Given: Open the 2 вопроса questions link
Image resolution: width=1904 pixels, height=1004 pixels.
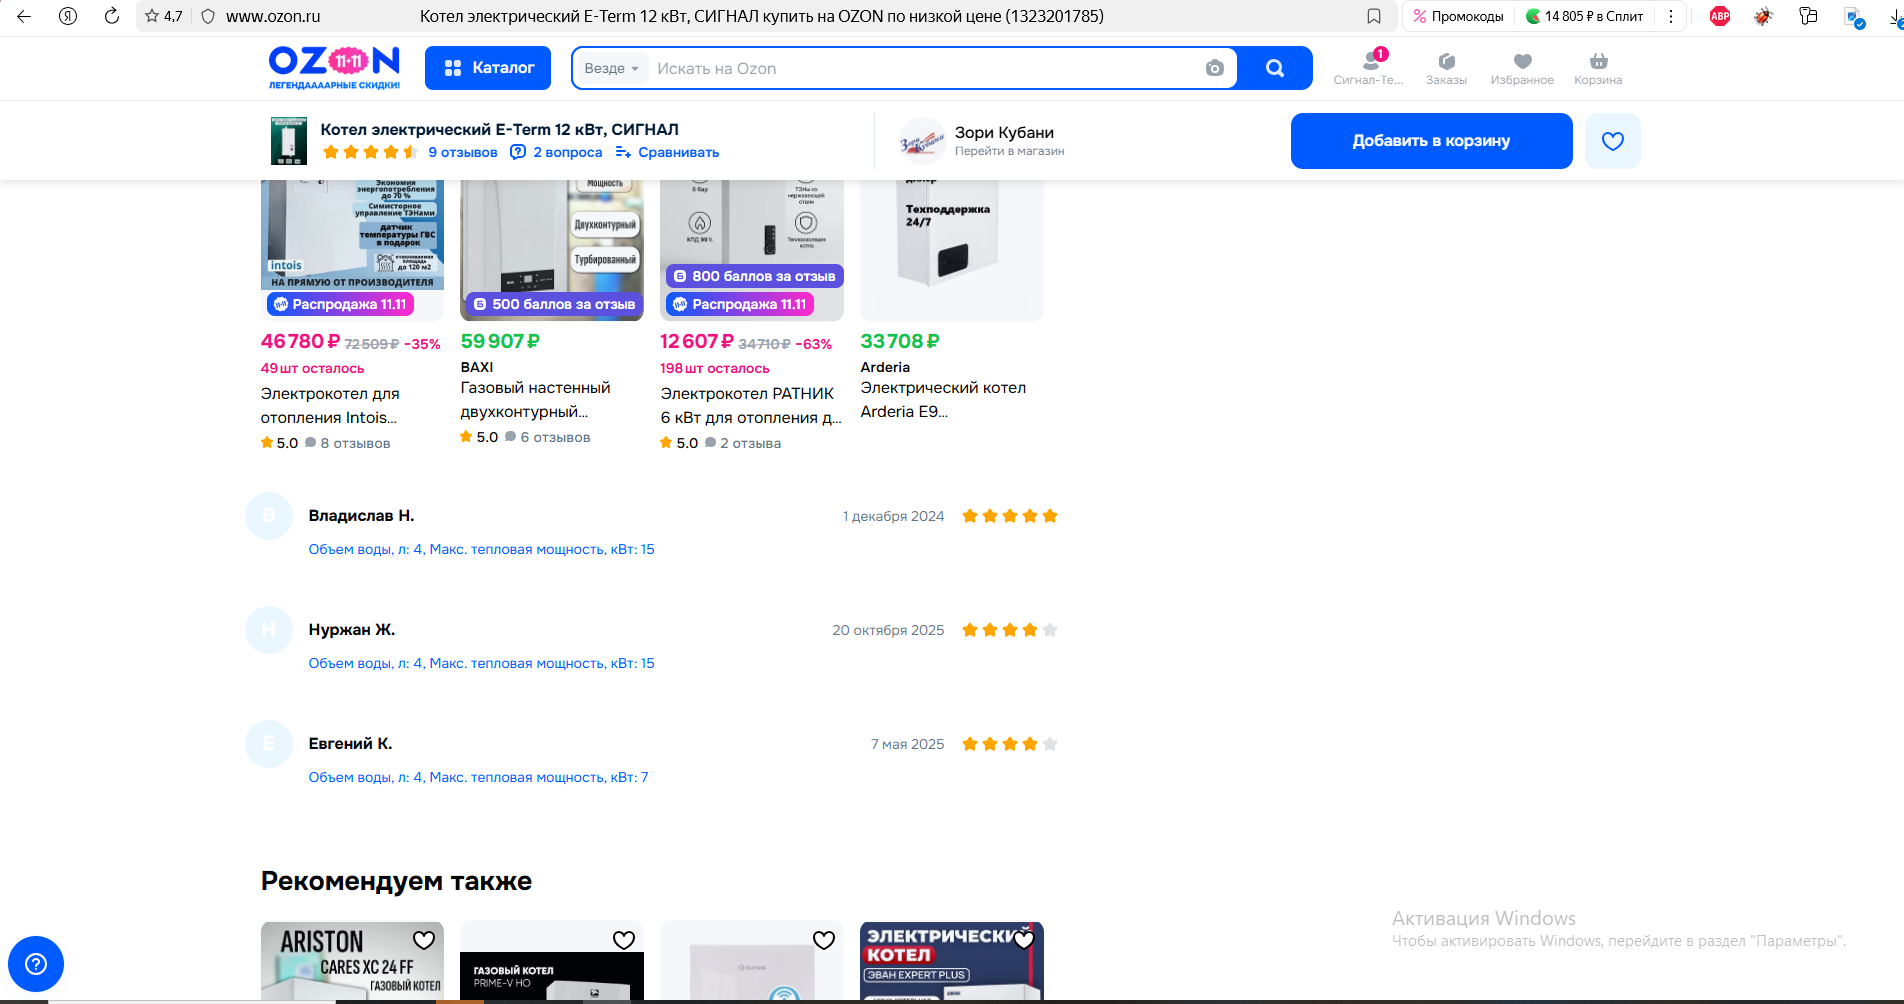Looking at the screenshot, I should pos(567,152).
